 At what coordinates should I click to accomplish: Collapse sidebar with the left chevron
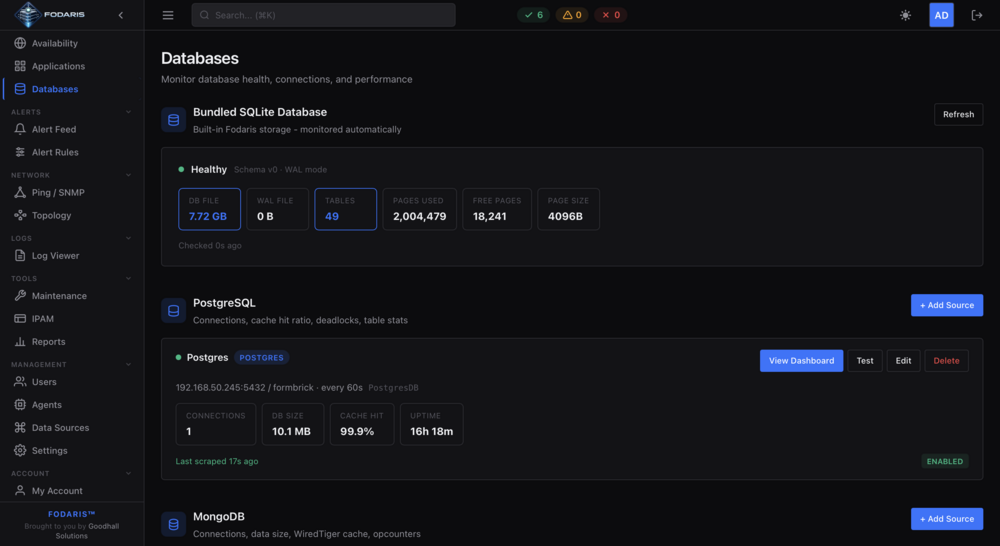[x=121, y=15]
